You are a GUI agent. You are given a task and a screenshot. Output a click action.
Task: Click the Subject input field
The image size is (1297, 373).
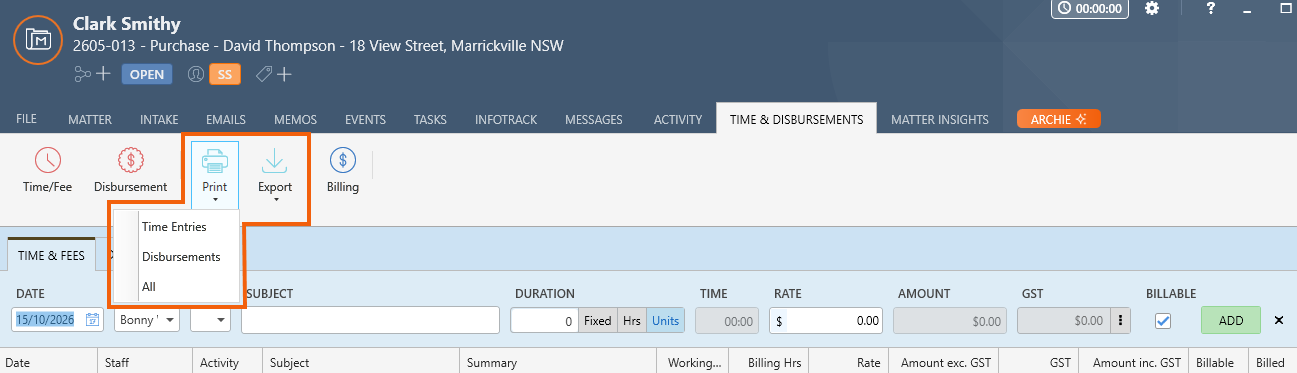click(x=370, y=320)
